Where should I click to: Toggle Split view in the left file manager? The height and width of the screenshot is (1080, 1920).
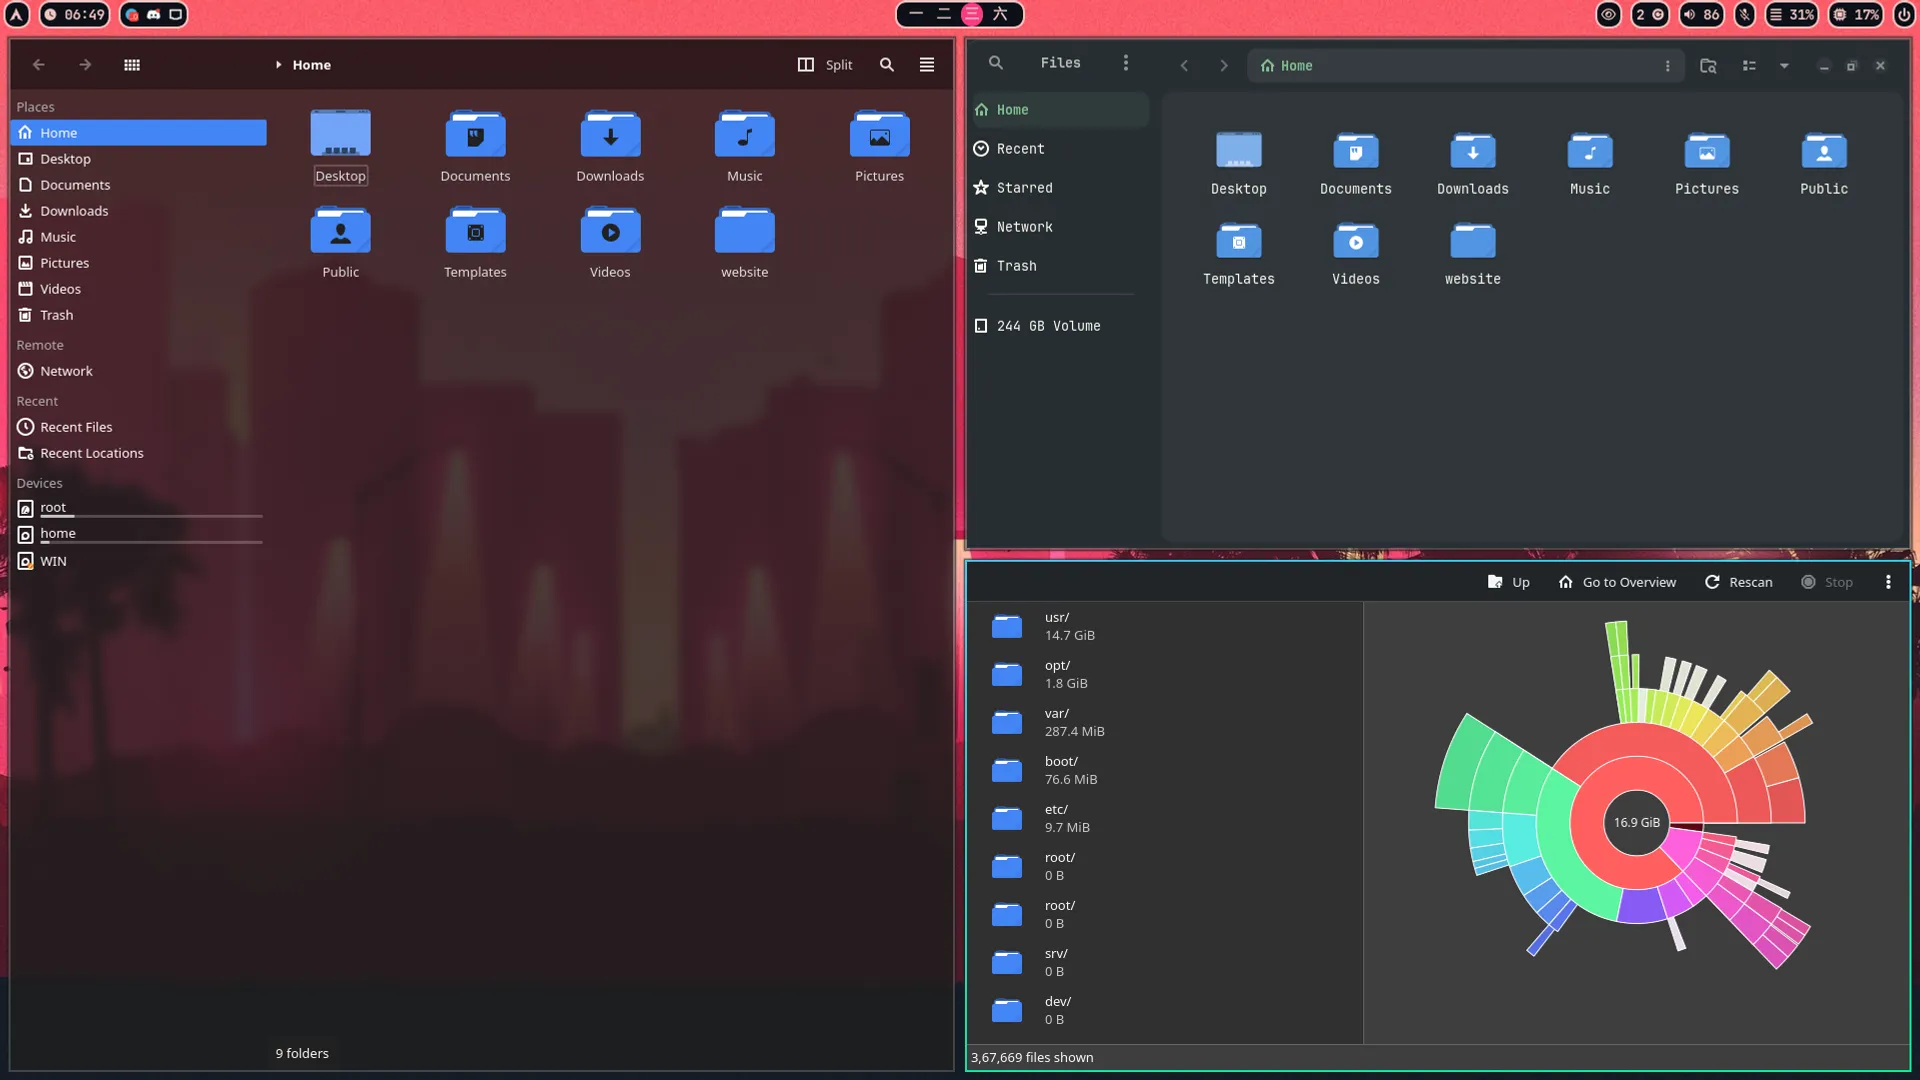click(826, 64)
